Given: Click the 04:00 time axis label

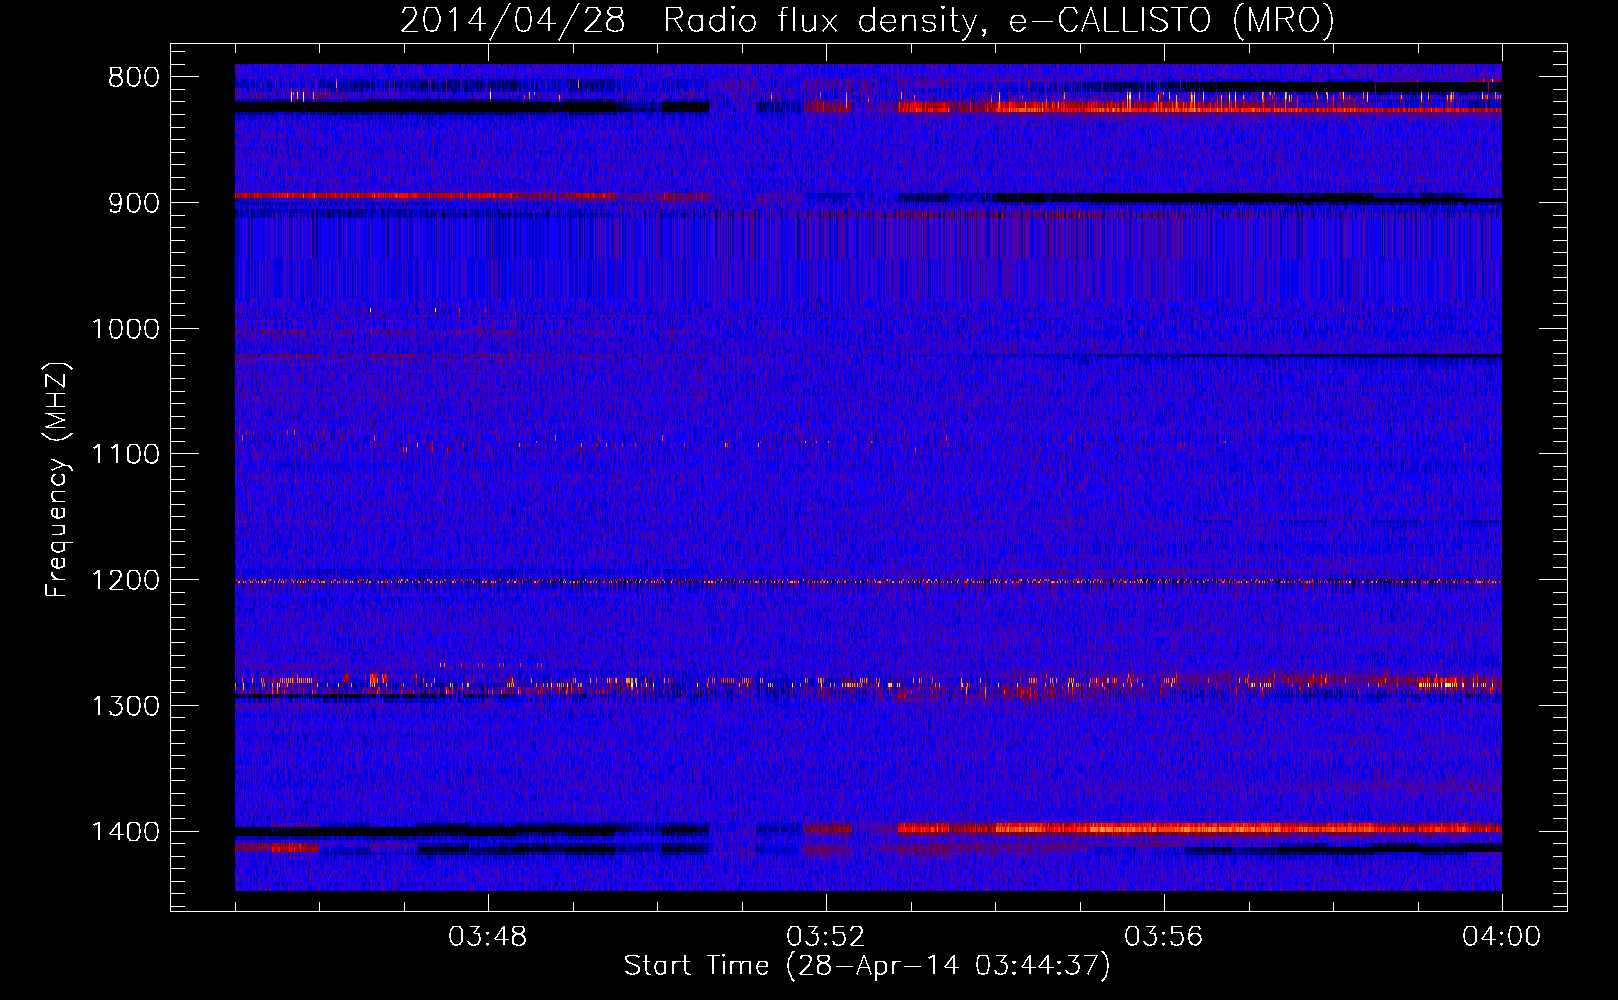Looking at the screenshot, I should pos(1502,937).
